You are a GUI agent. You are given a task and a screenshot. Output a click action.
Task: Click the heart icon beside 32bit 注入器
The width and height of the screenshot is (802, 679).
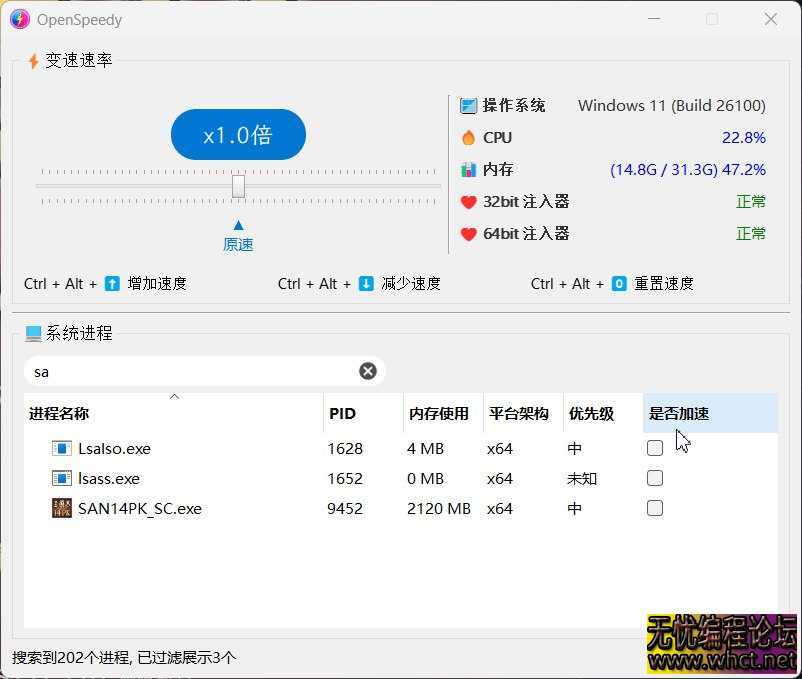(467, 202)
